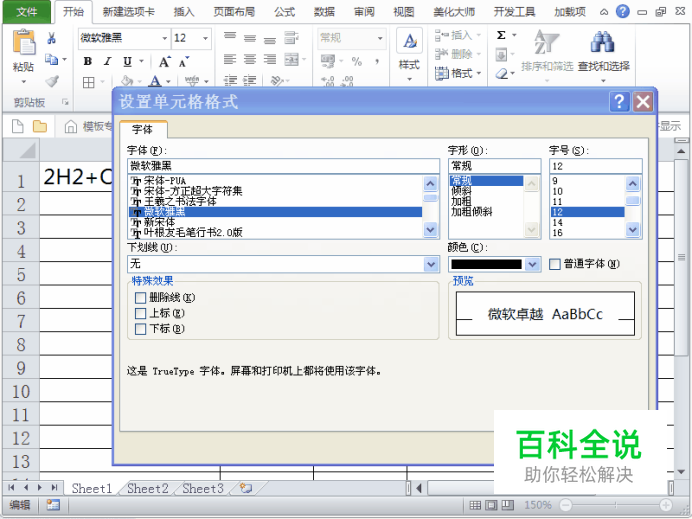
Task: Click zoom in plus button
Action: click(666, 505)
